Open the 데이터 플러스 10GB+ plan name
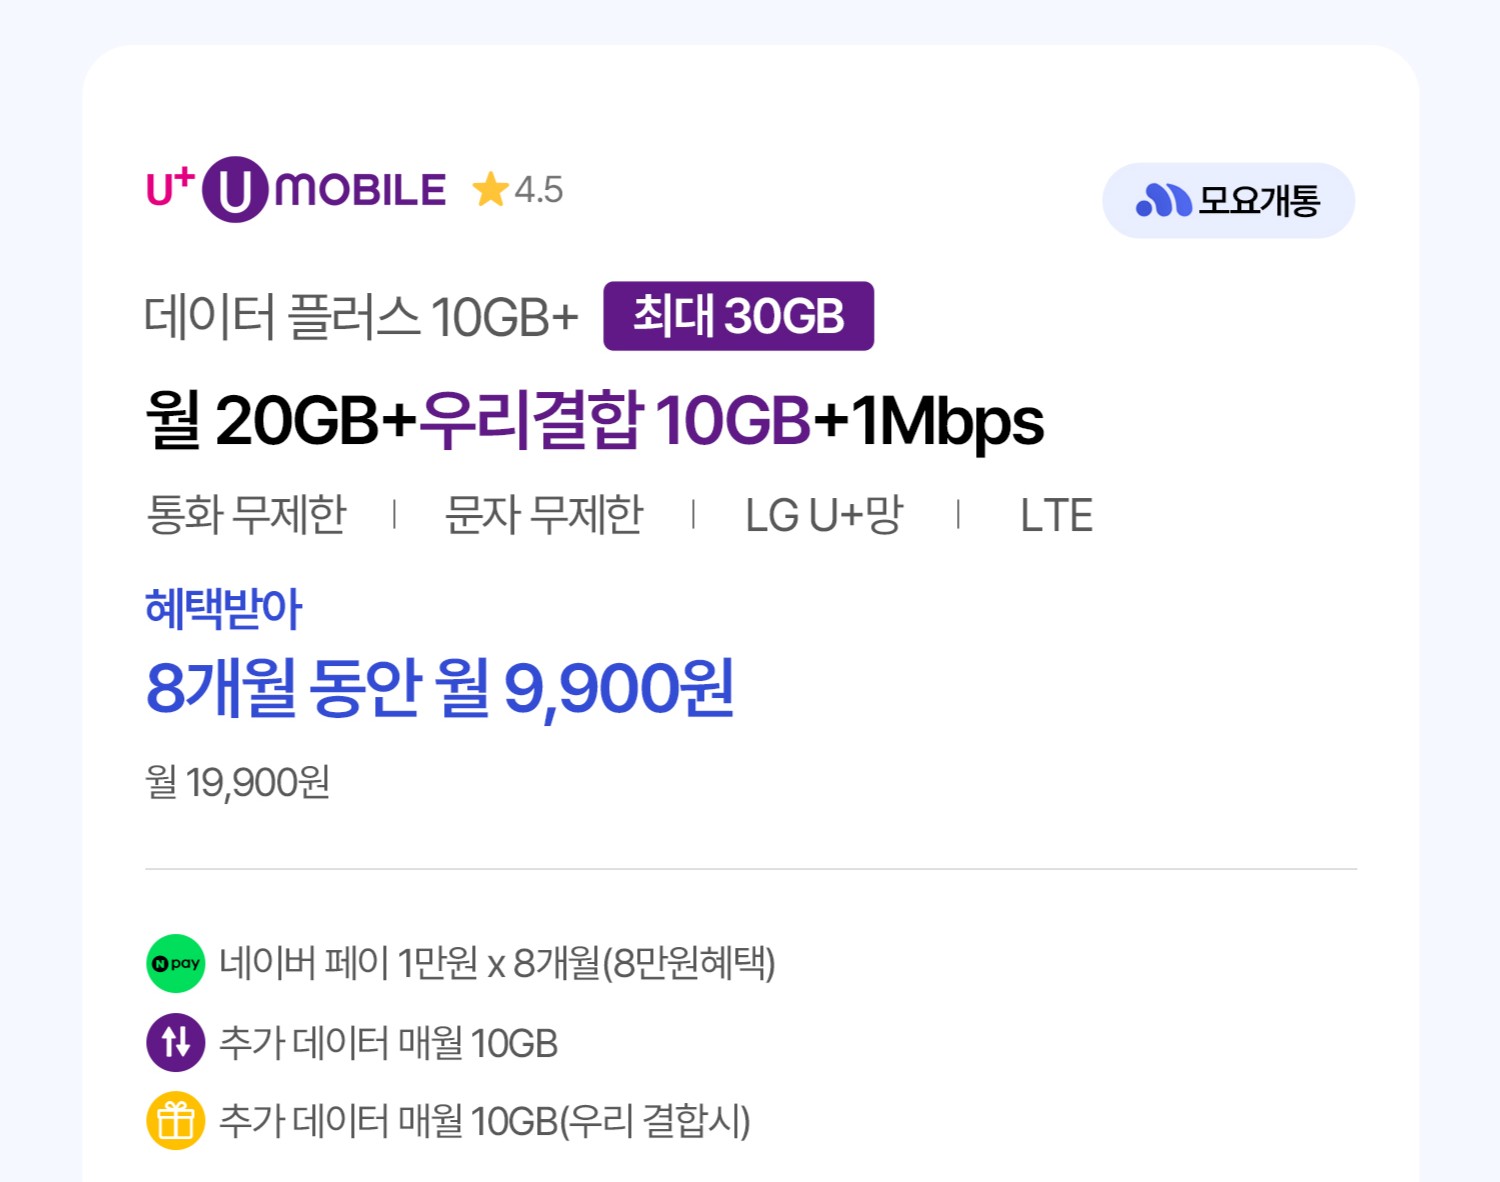The image size is (1500, 1182). coord(361,317)
